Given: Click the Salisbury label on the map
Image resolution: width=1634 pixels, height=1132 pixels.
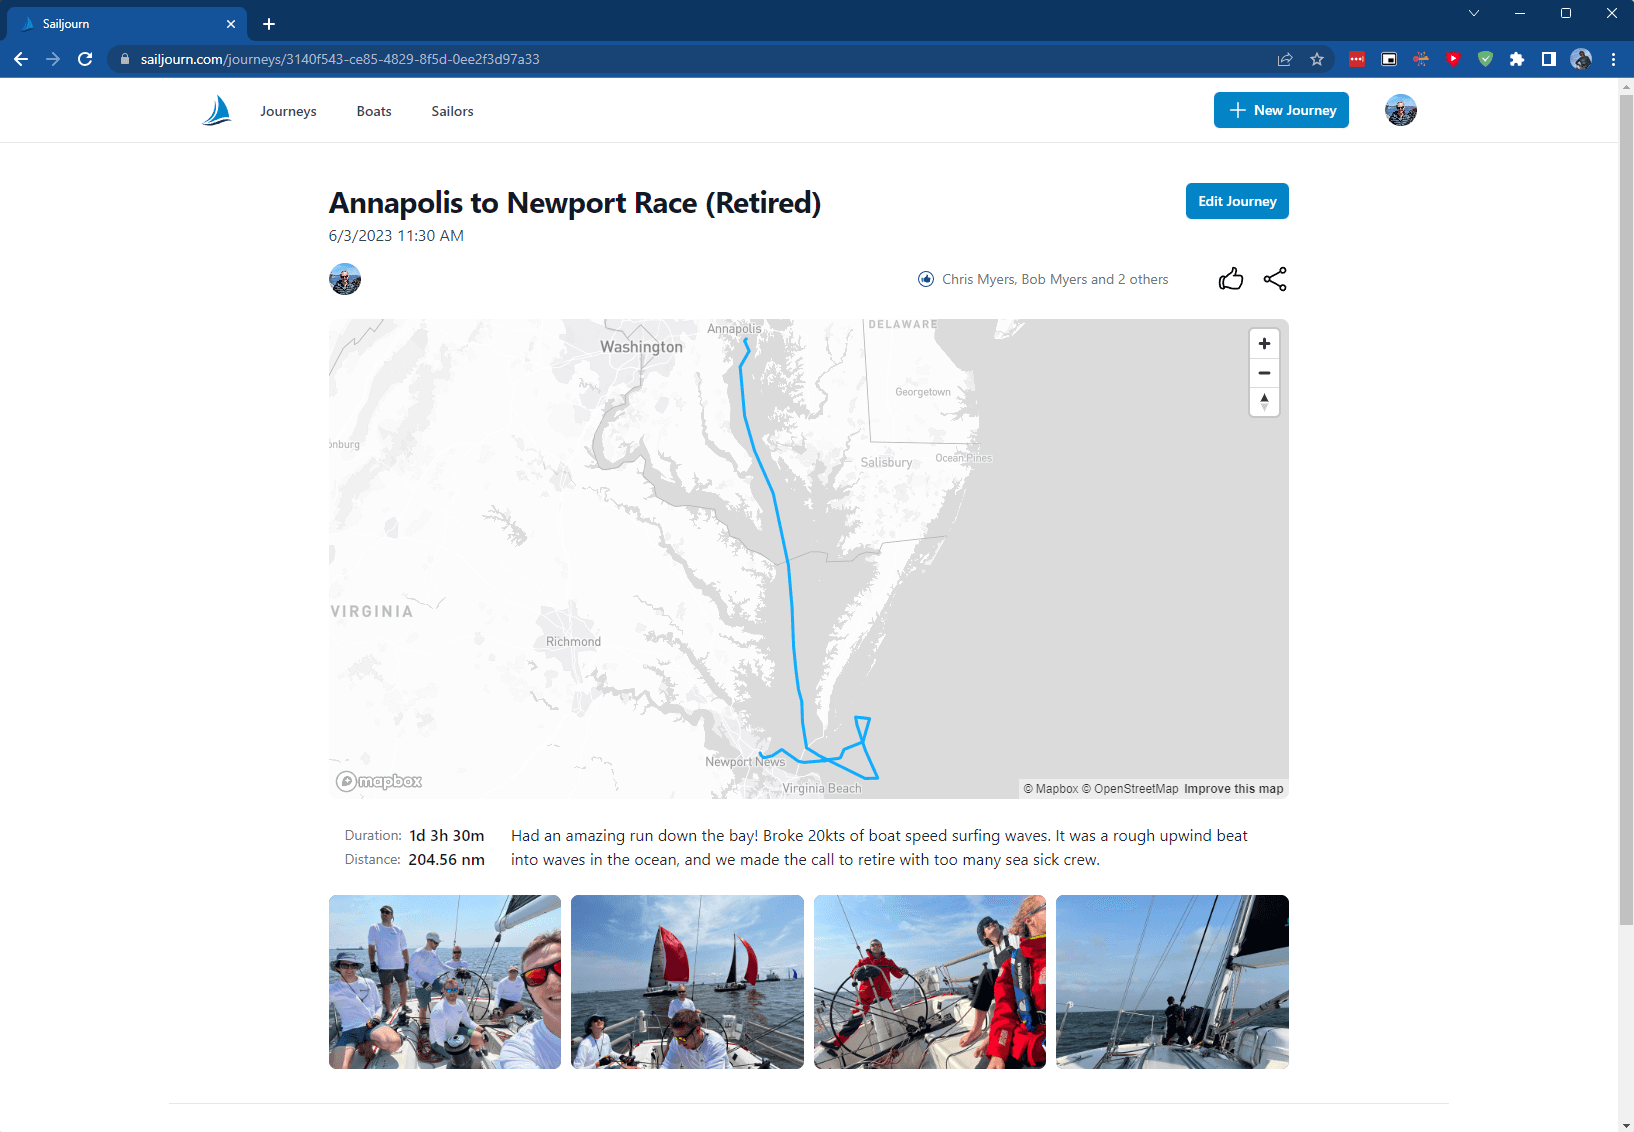Looking at the screenshot, I should click(886, 462).
